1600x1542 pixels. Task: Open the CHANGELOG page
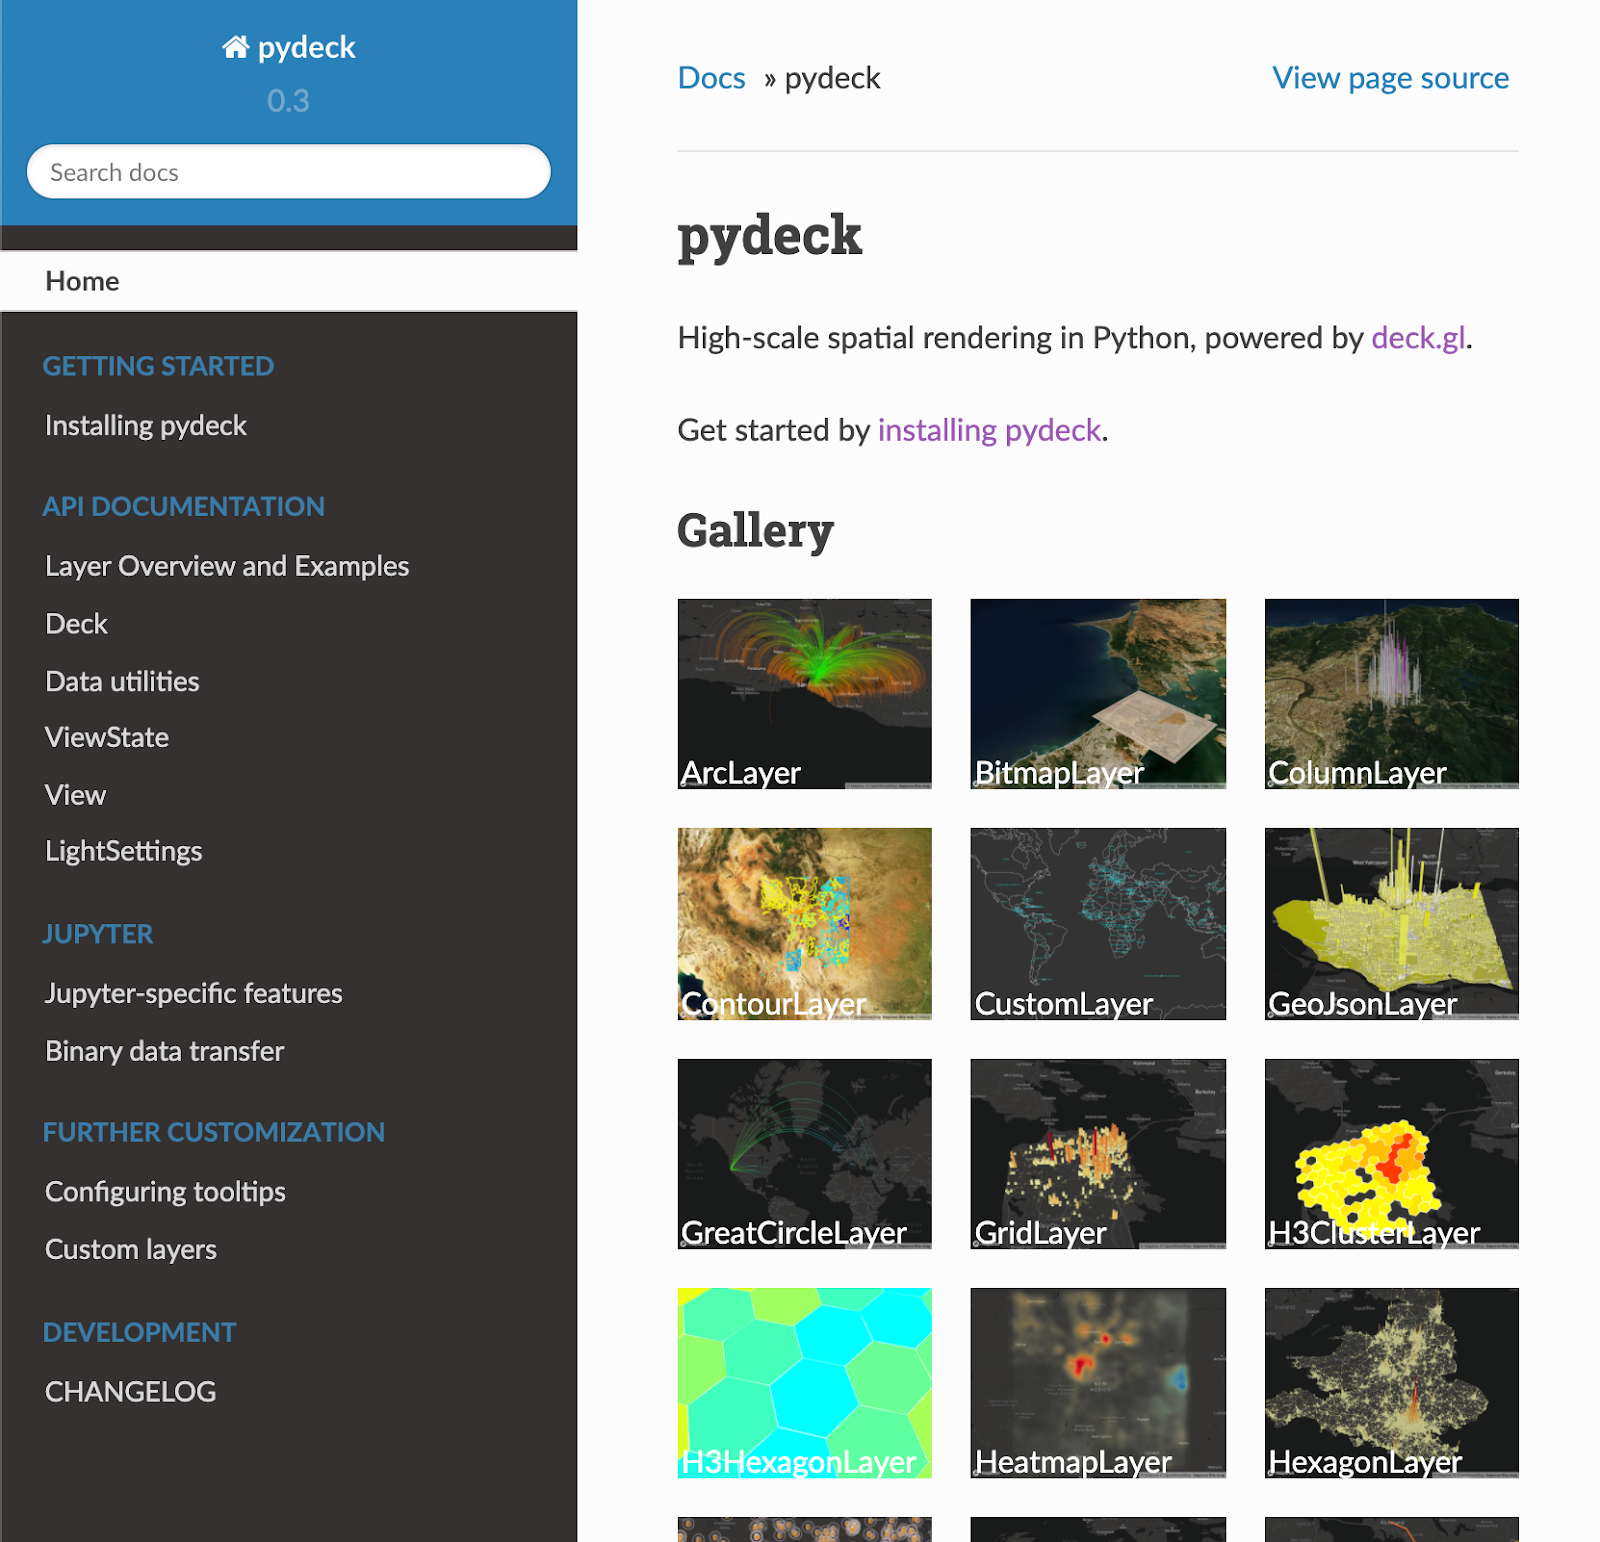[x=130, y=1391]
